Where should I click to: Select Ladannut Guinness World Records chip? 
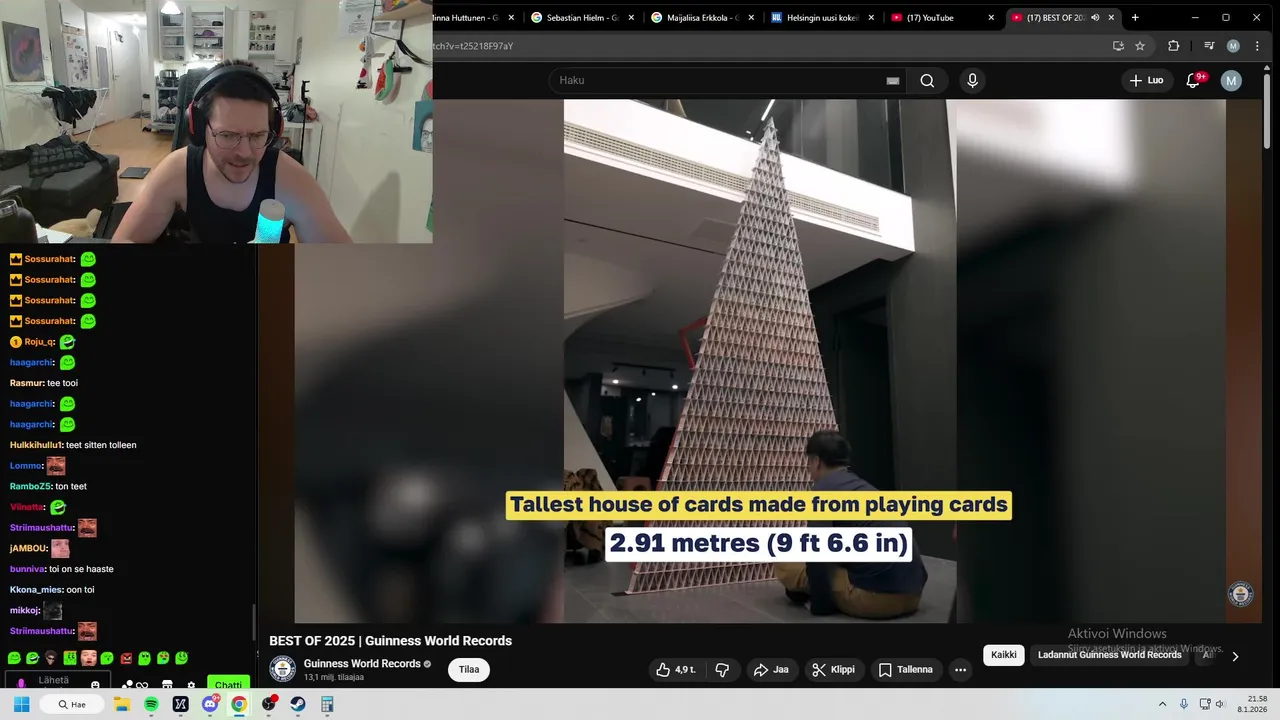coord(1110,655)
